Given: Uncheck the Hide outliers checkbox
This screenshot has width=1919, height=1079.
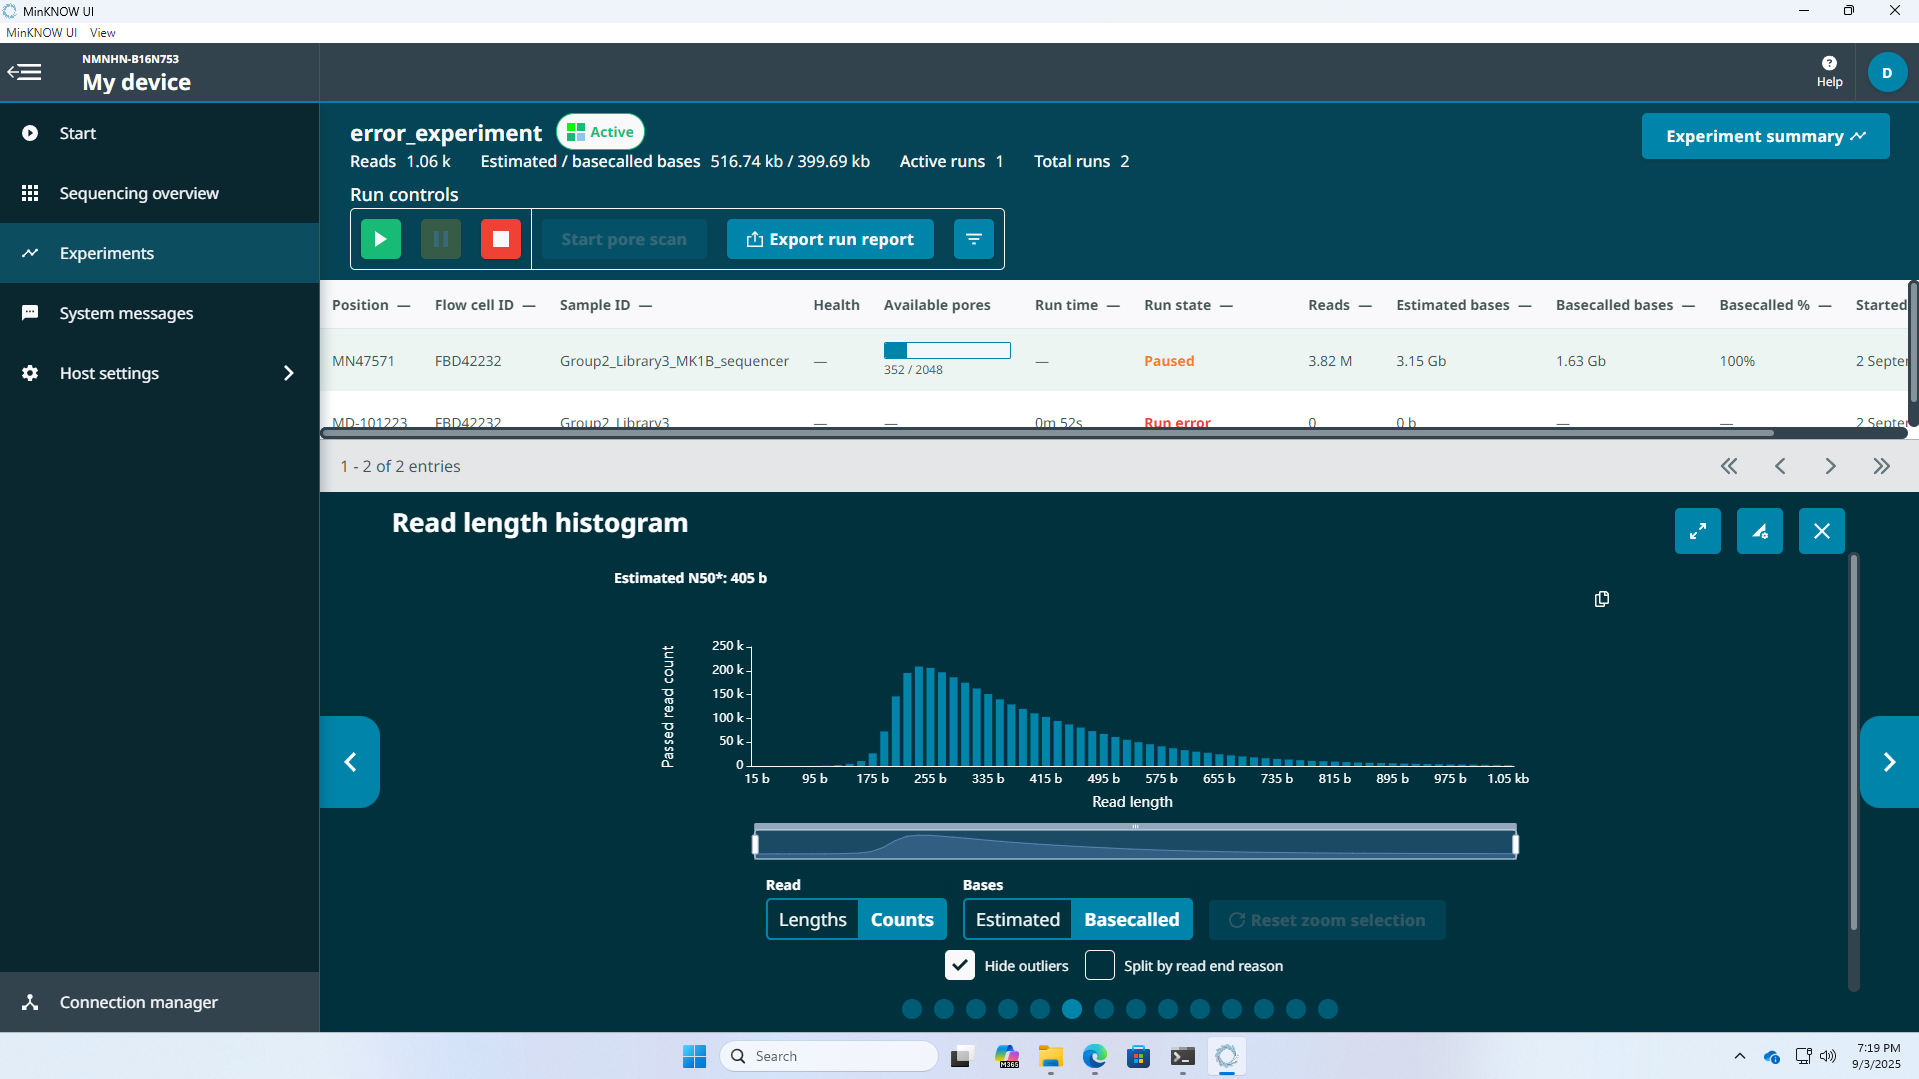Looking at the screenshot, I should [959, 966].
